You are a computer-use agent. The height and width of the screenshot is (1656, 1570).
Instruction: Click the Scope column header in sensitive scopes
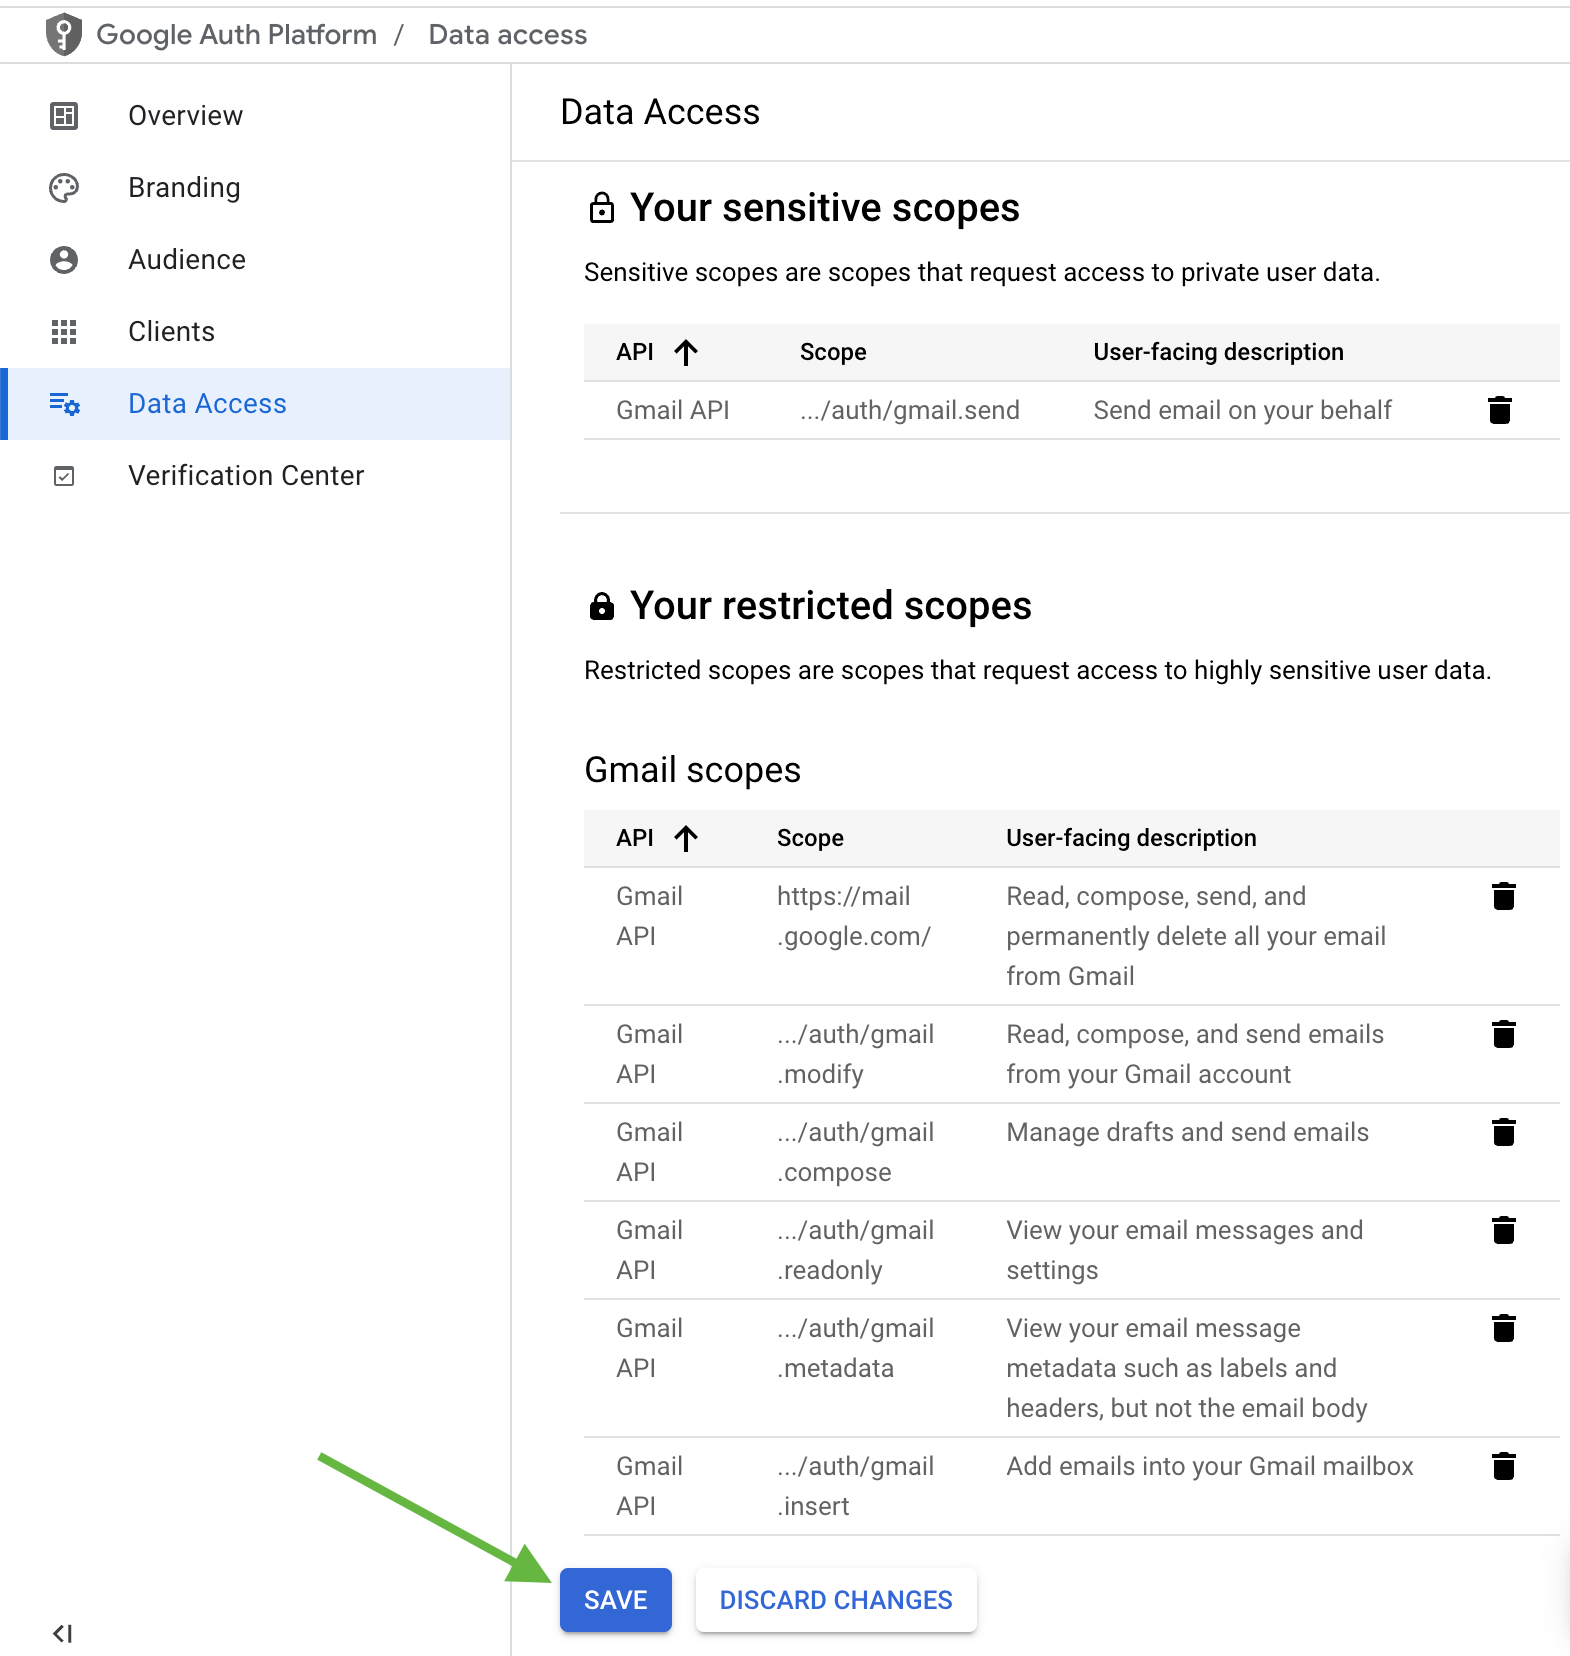tap(833, 352)
